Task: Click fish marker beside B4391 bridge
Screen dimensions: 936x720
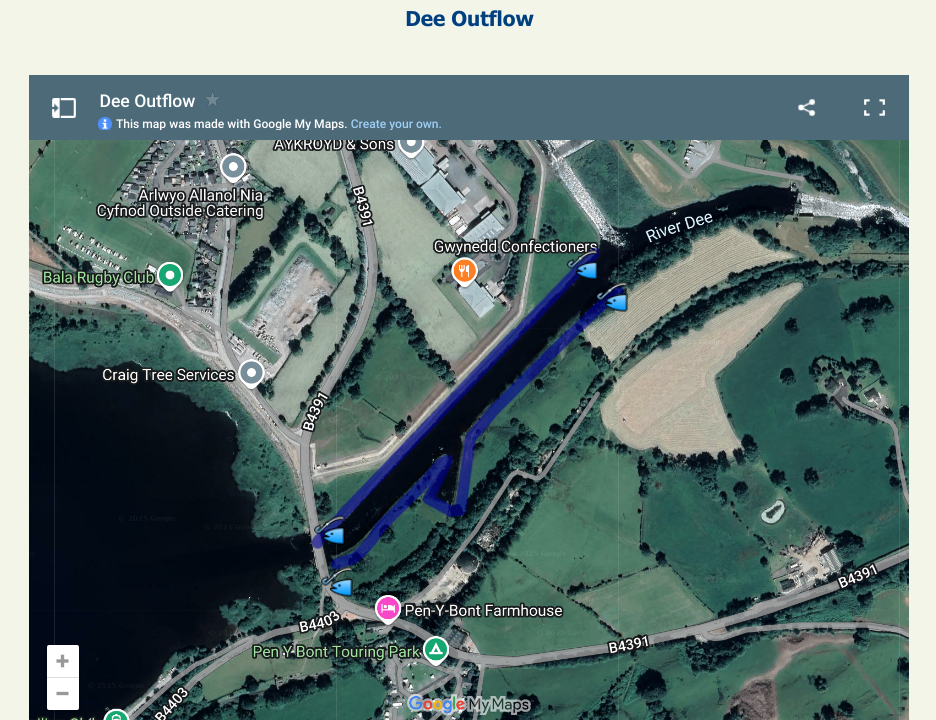Action: (x=331, y=531)
